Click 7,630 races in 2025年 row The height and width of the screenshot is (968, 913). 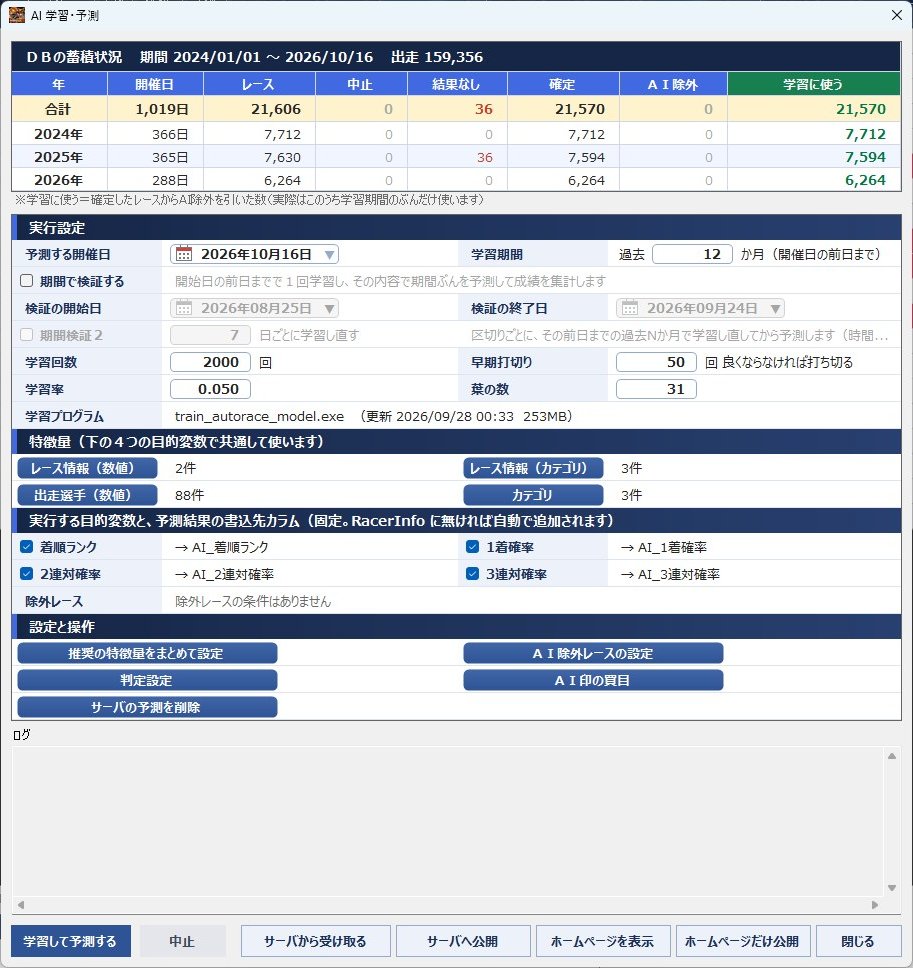[282, 157]
